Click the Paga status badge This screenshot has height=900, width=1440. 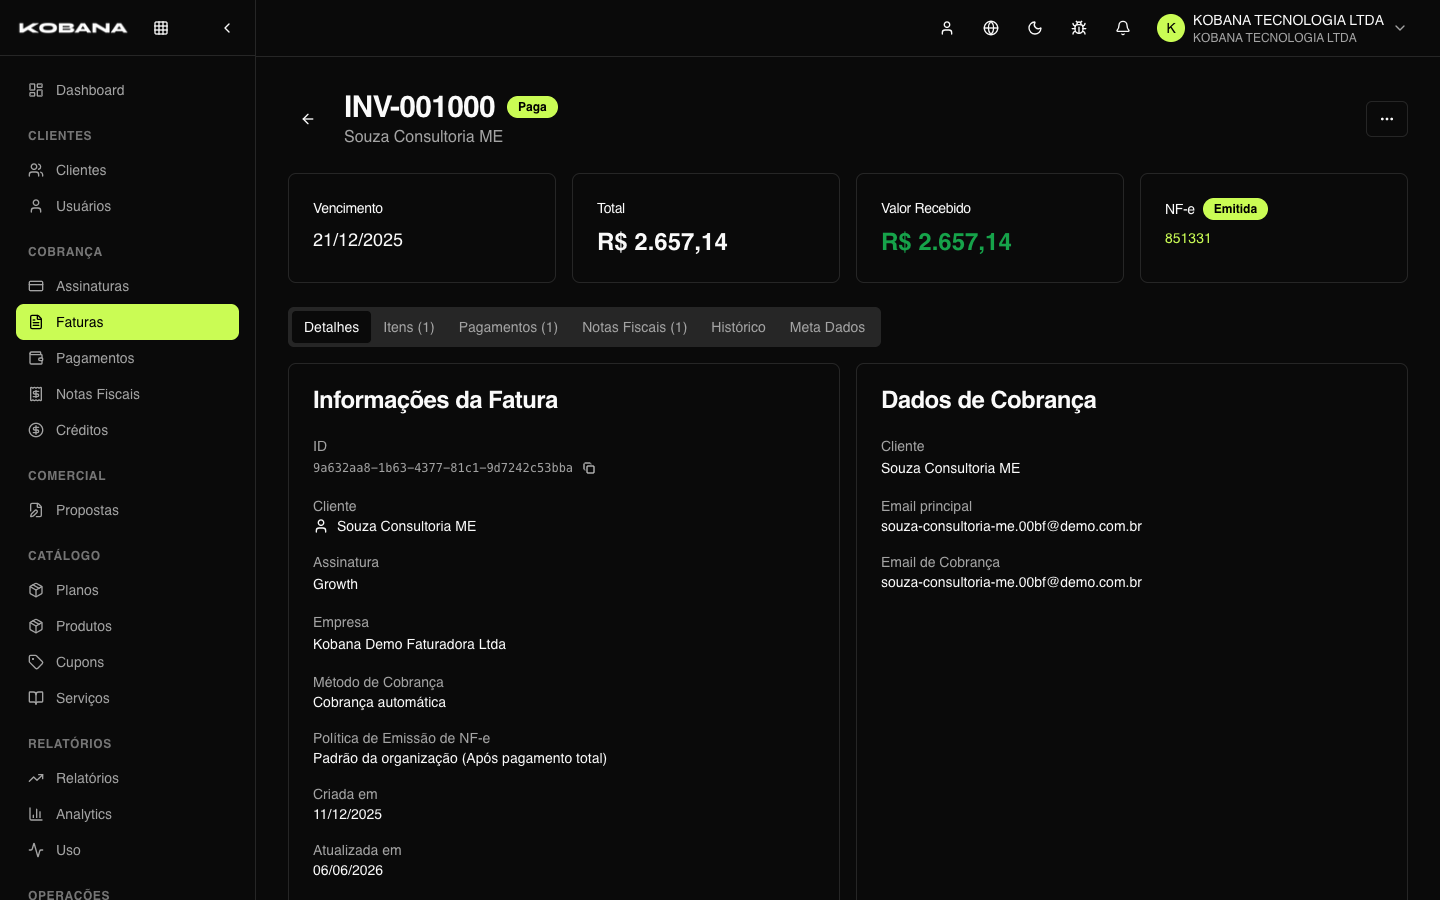pyautogui.click(x=532, y=107)
